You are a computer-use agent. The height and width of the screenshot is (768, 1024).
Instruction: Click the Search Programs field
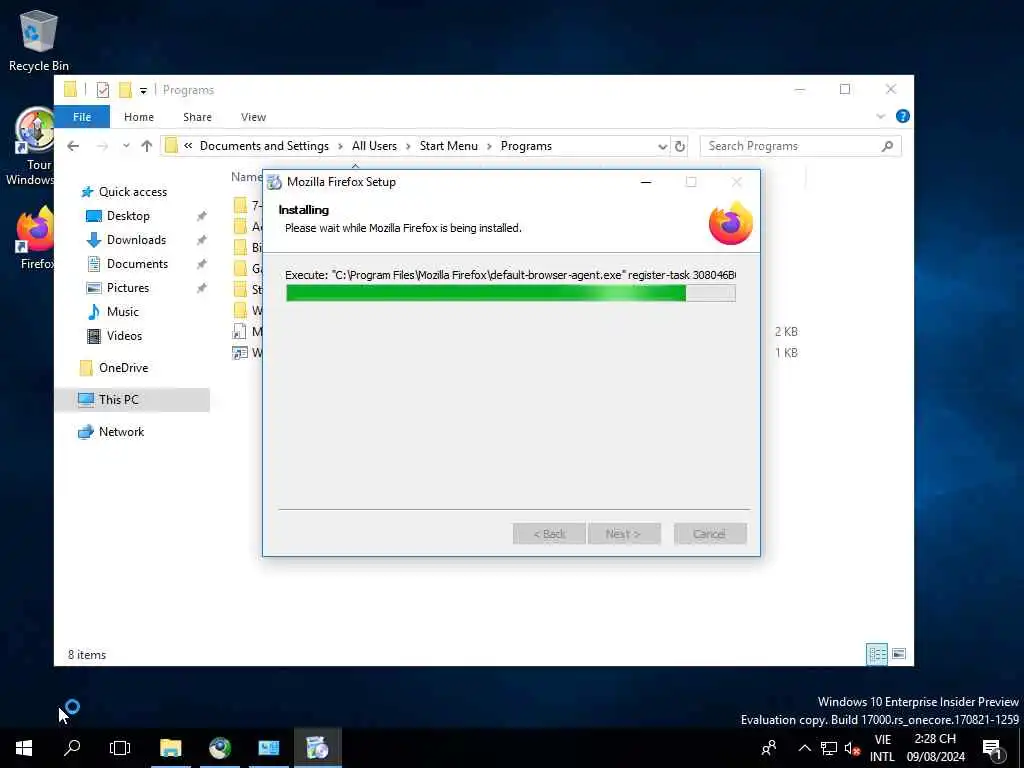tap(800, 146)
